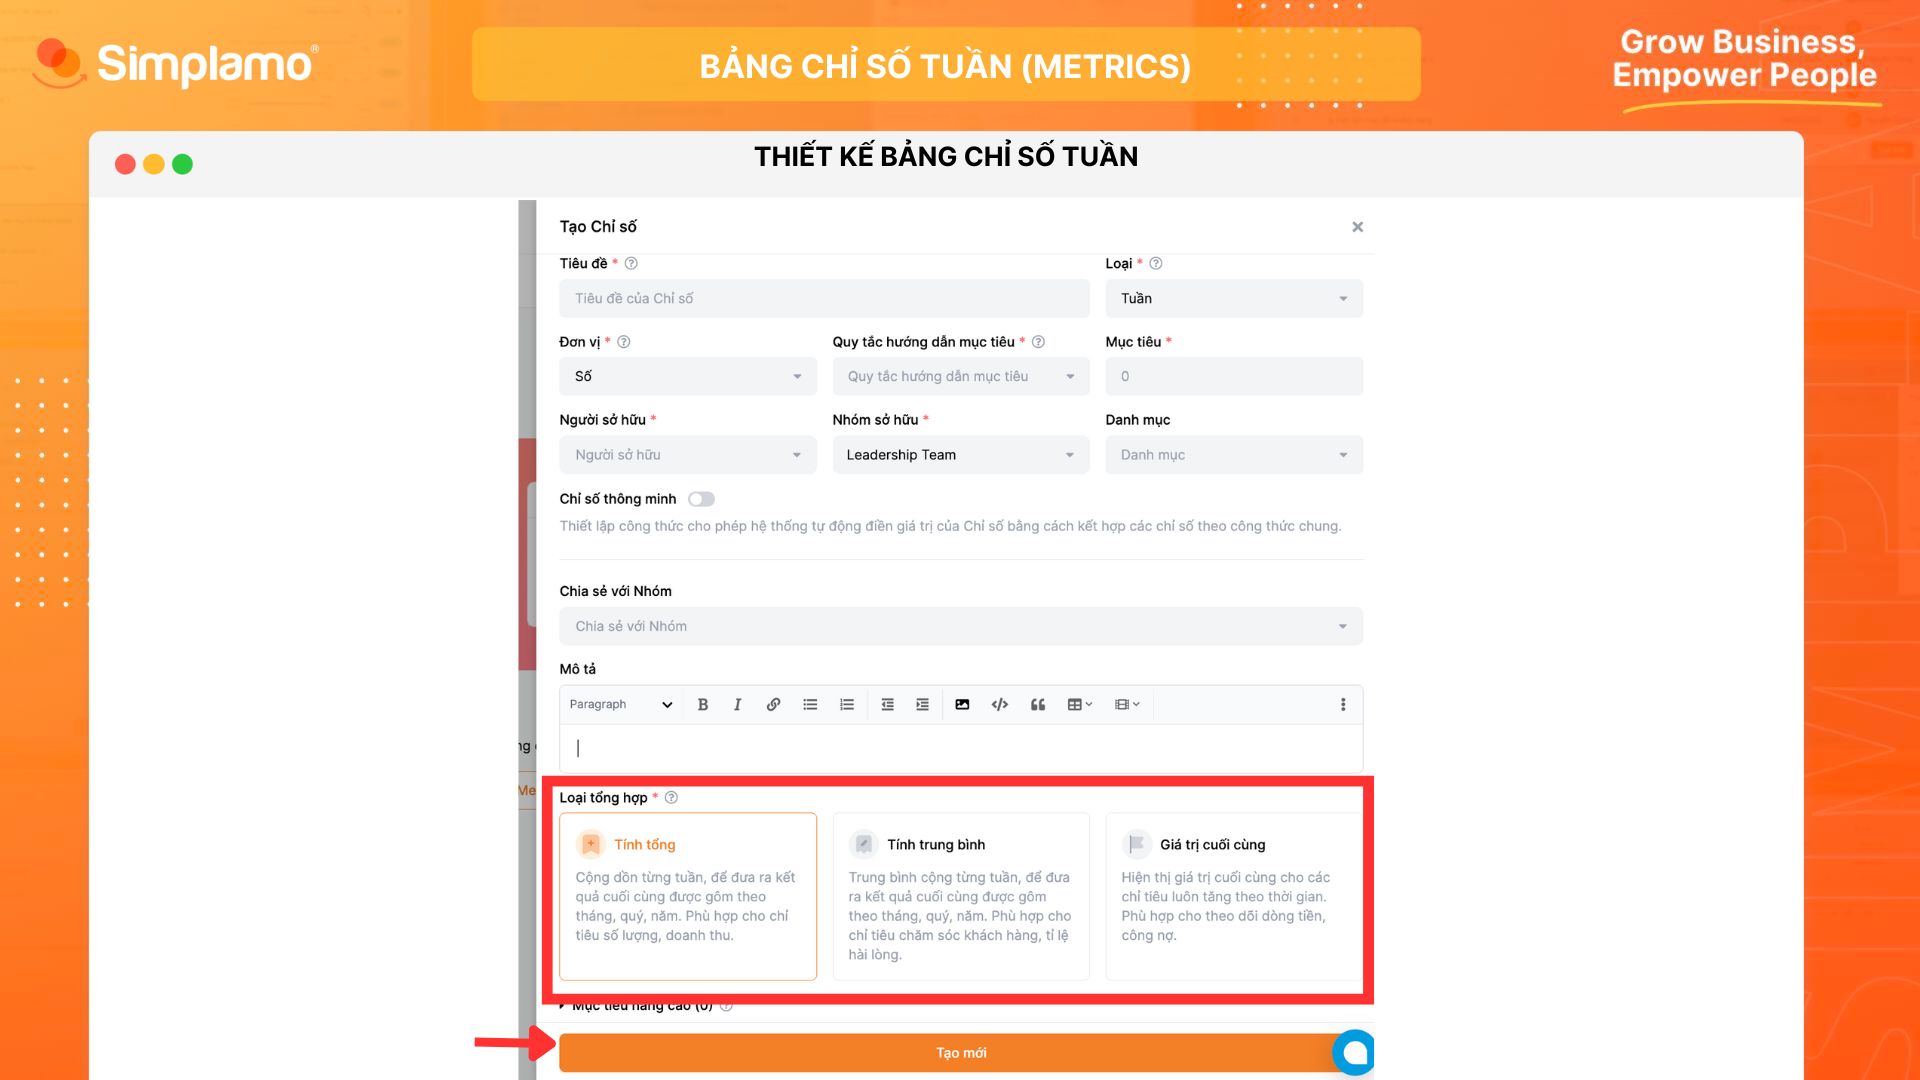Open Chia sẻ với Nhóm dropdown
The width and height of the screenshot is (1920, 1080).
(960, 625)
